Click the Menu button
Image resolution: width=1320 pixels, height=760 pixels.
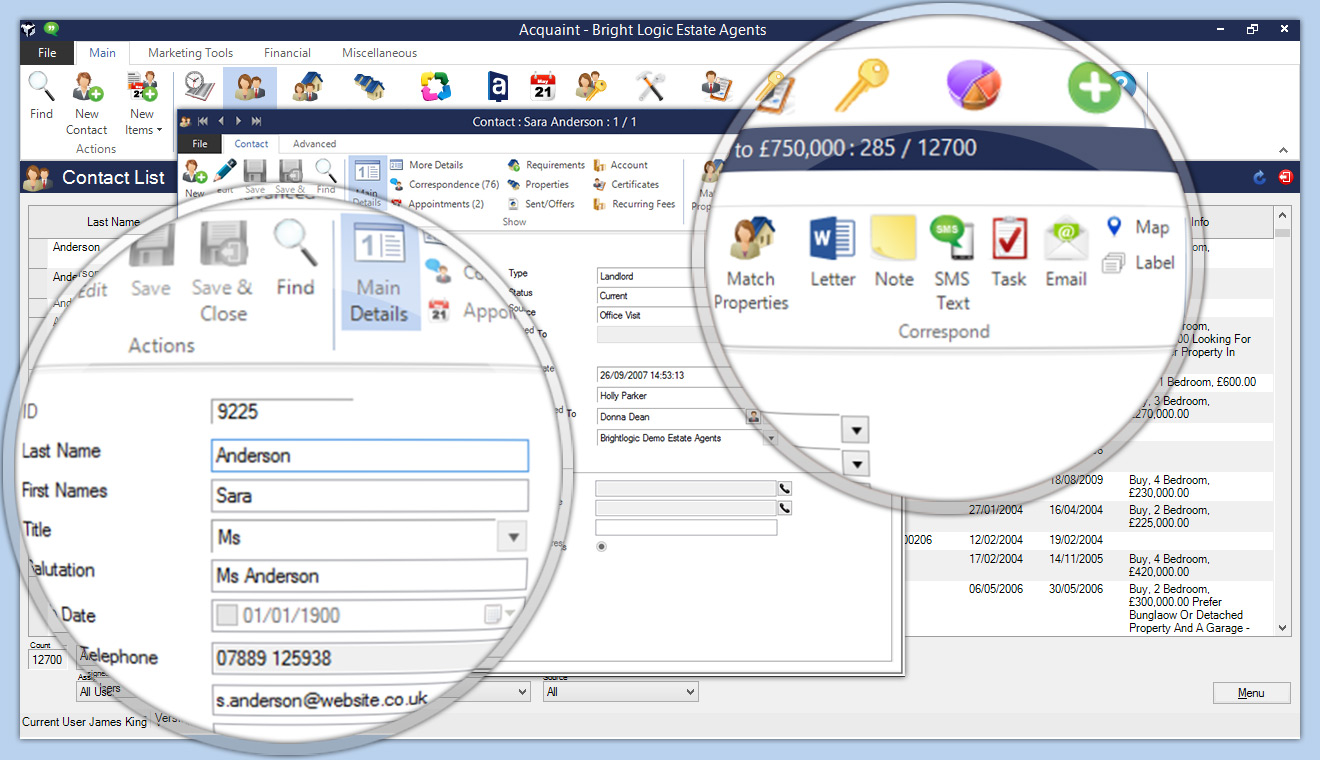coord(1251,693)
